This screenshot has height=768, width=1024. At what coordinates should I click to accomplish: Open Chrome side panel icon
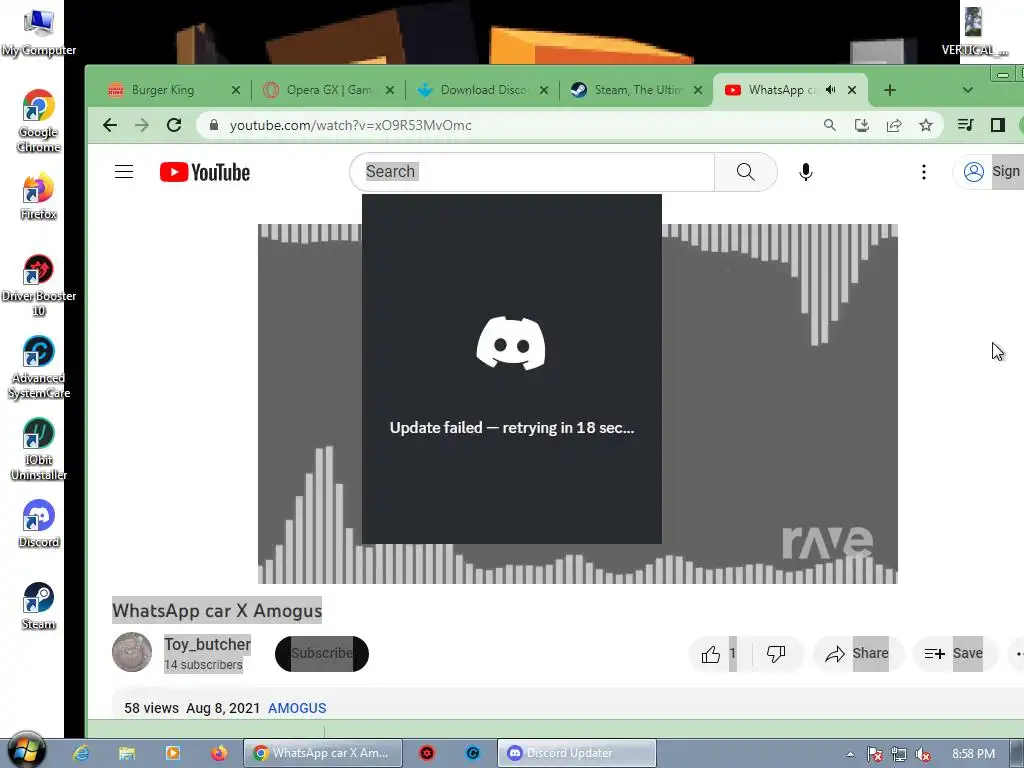pyautogui.click(x=997, y=125)
